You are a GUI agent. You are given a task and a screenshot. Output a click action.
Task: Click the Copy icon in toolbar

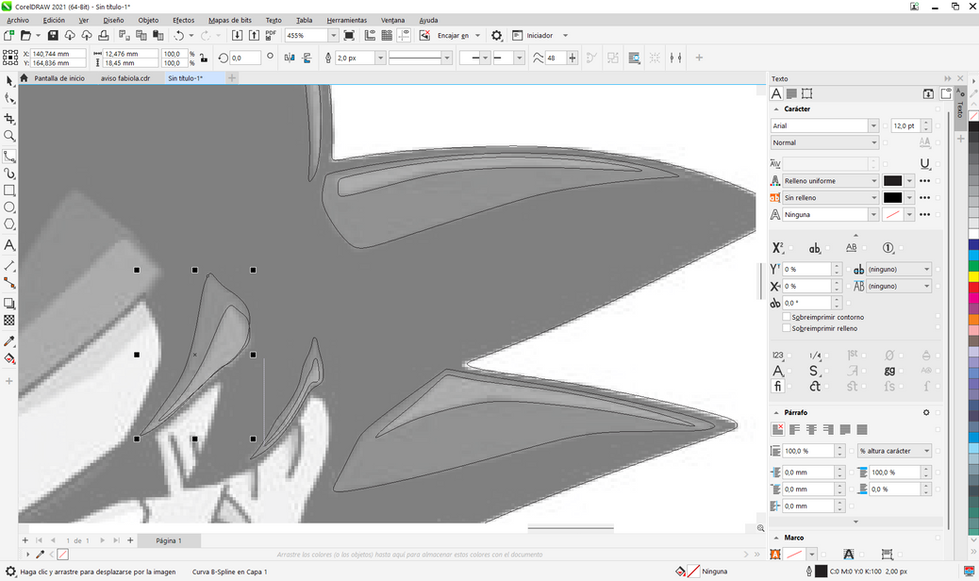pos(141,36)
